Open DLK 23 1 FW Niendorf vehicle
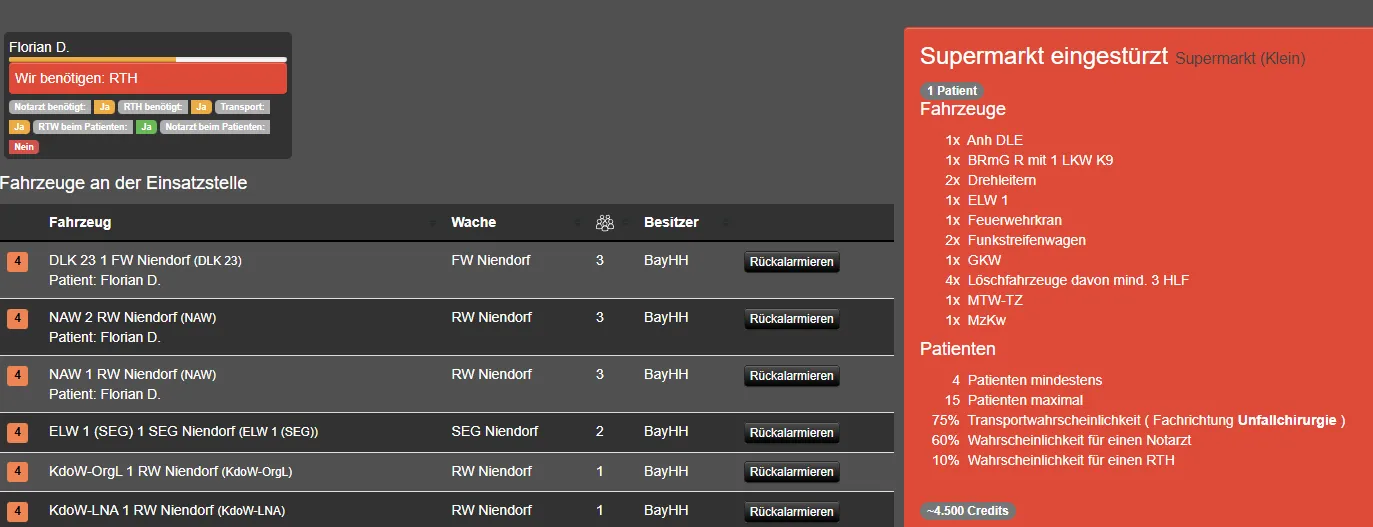1373x527 pixels. pyautogui.click(x=119, y=260)
